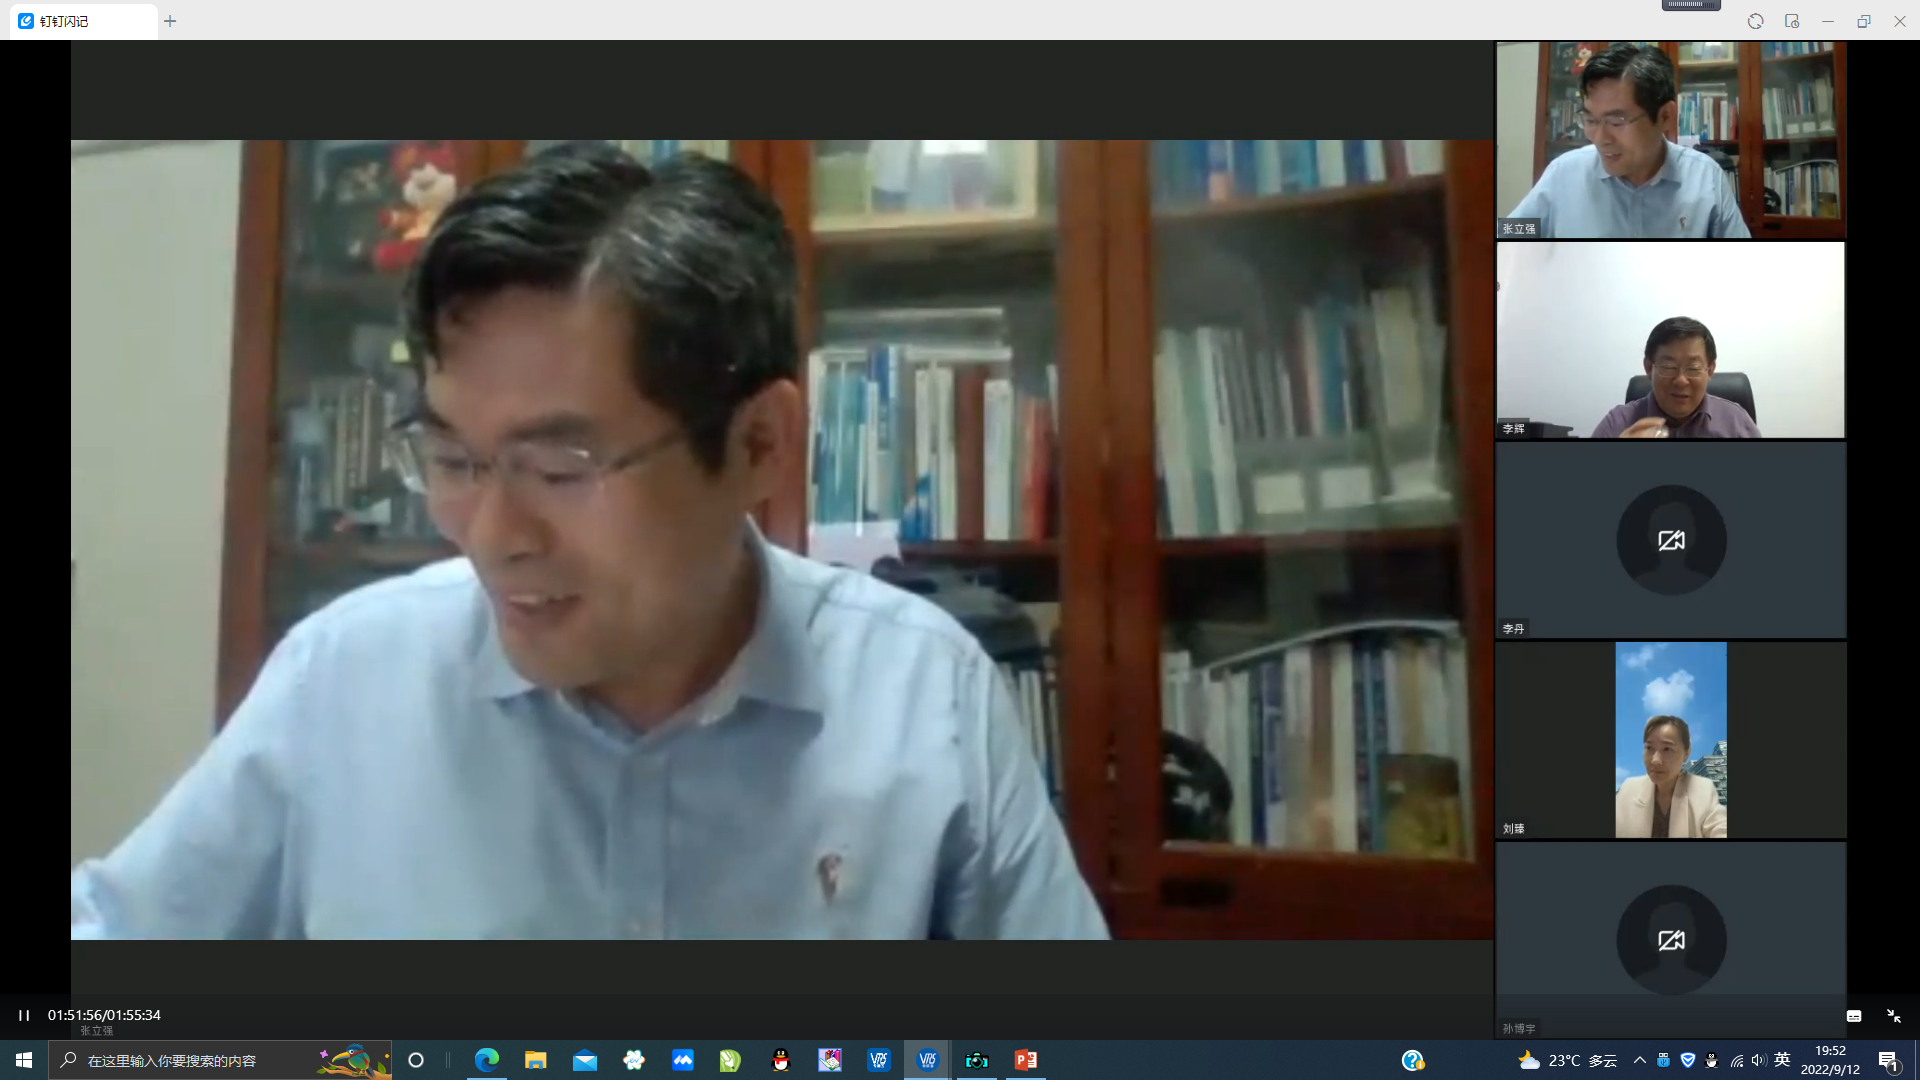The height and width of the screenshot is (1080, 1920).
Task: Open the Windows Start menu
Action: tap(24, 1060)
